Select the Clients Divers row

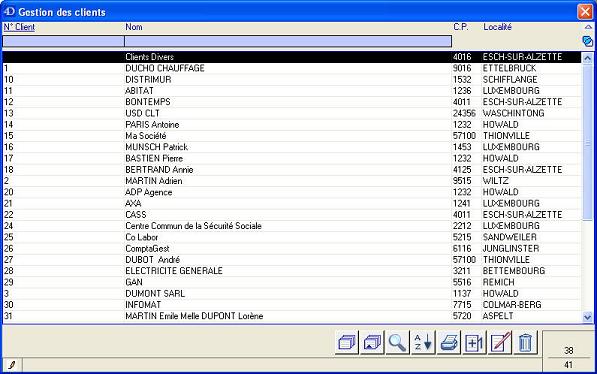click(292, 57)
